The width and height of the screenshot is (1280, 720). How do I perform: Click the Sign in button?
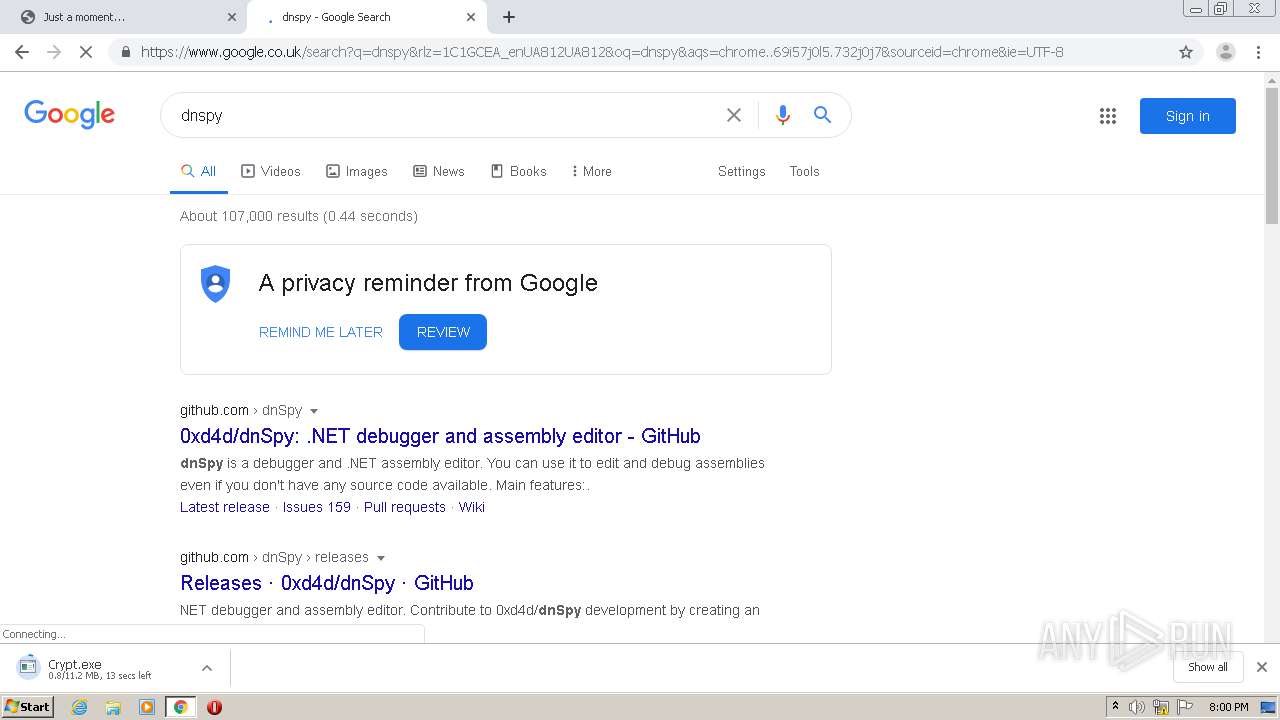pyautogui.click(x=1188, y=116)
